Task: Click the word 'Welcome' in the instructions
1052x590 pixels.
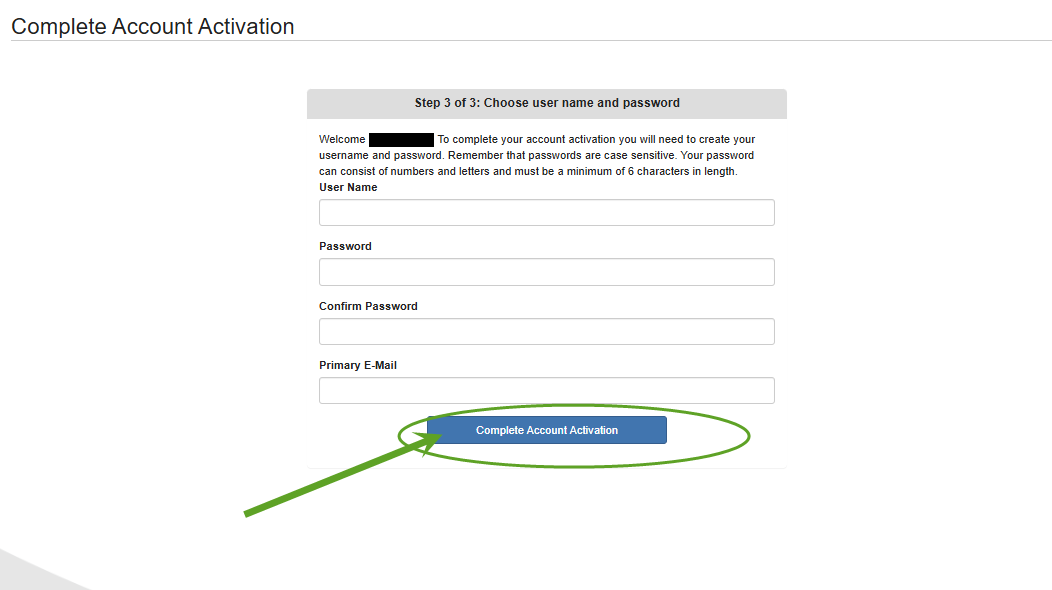Action: click(x=342, y=140)
